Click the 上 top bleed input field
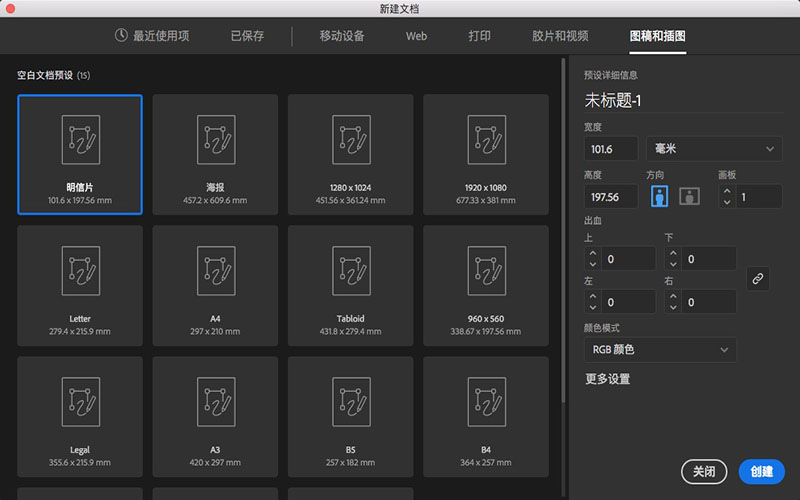 628,259
